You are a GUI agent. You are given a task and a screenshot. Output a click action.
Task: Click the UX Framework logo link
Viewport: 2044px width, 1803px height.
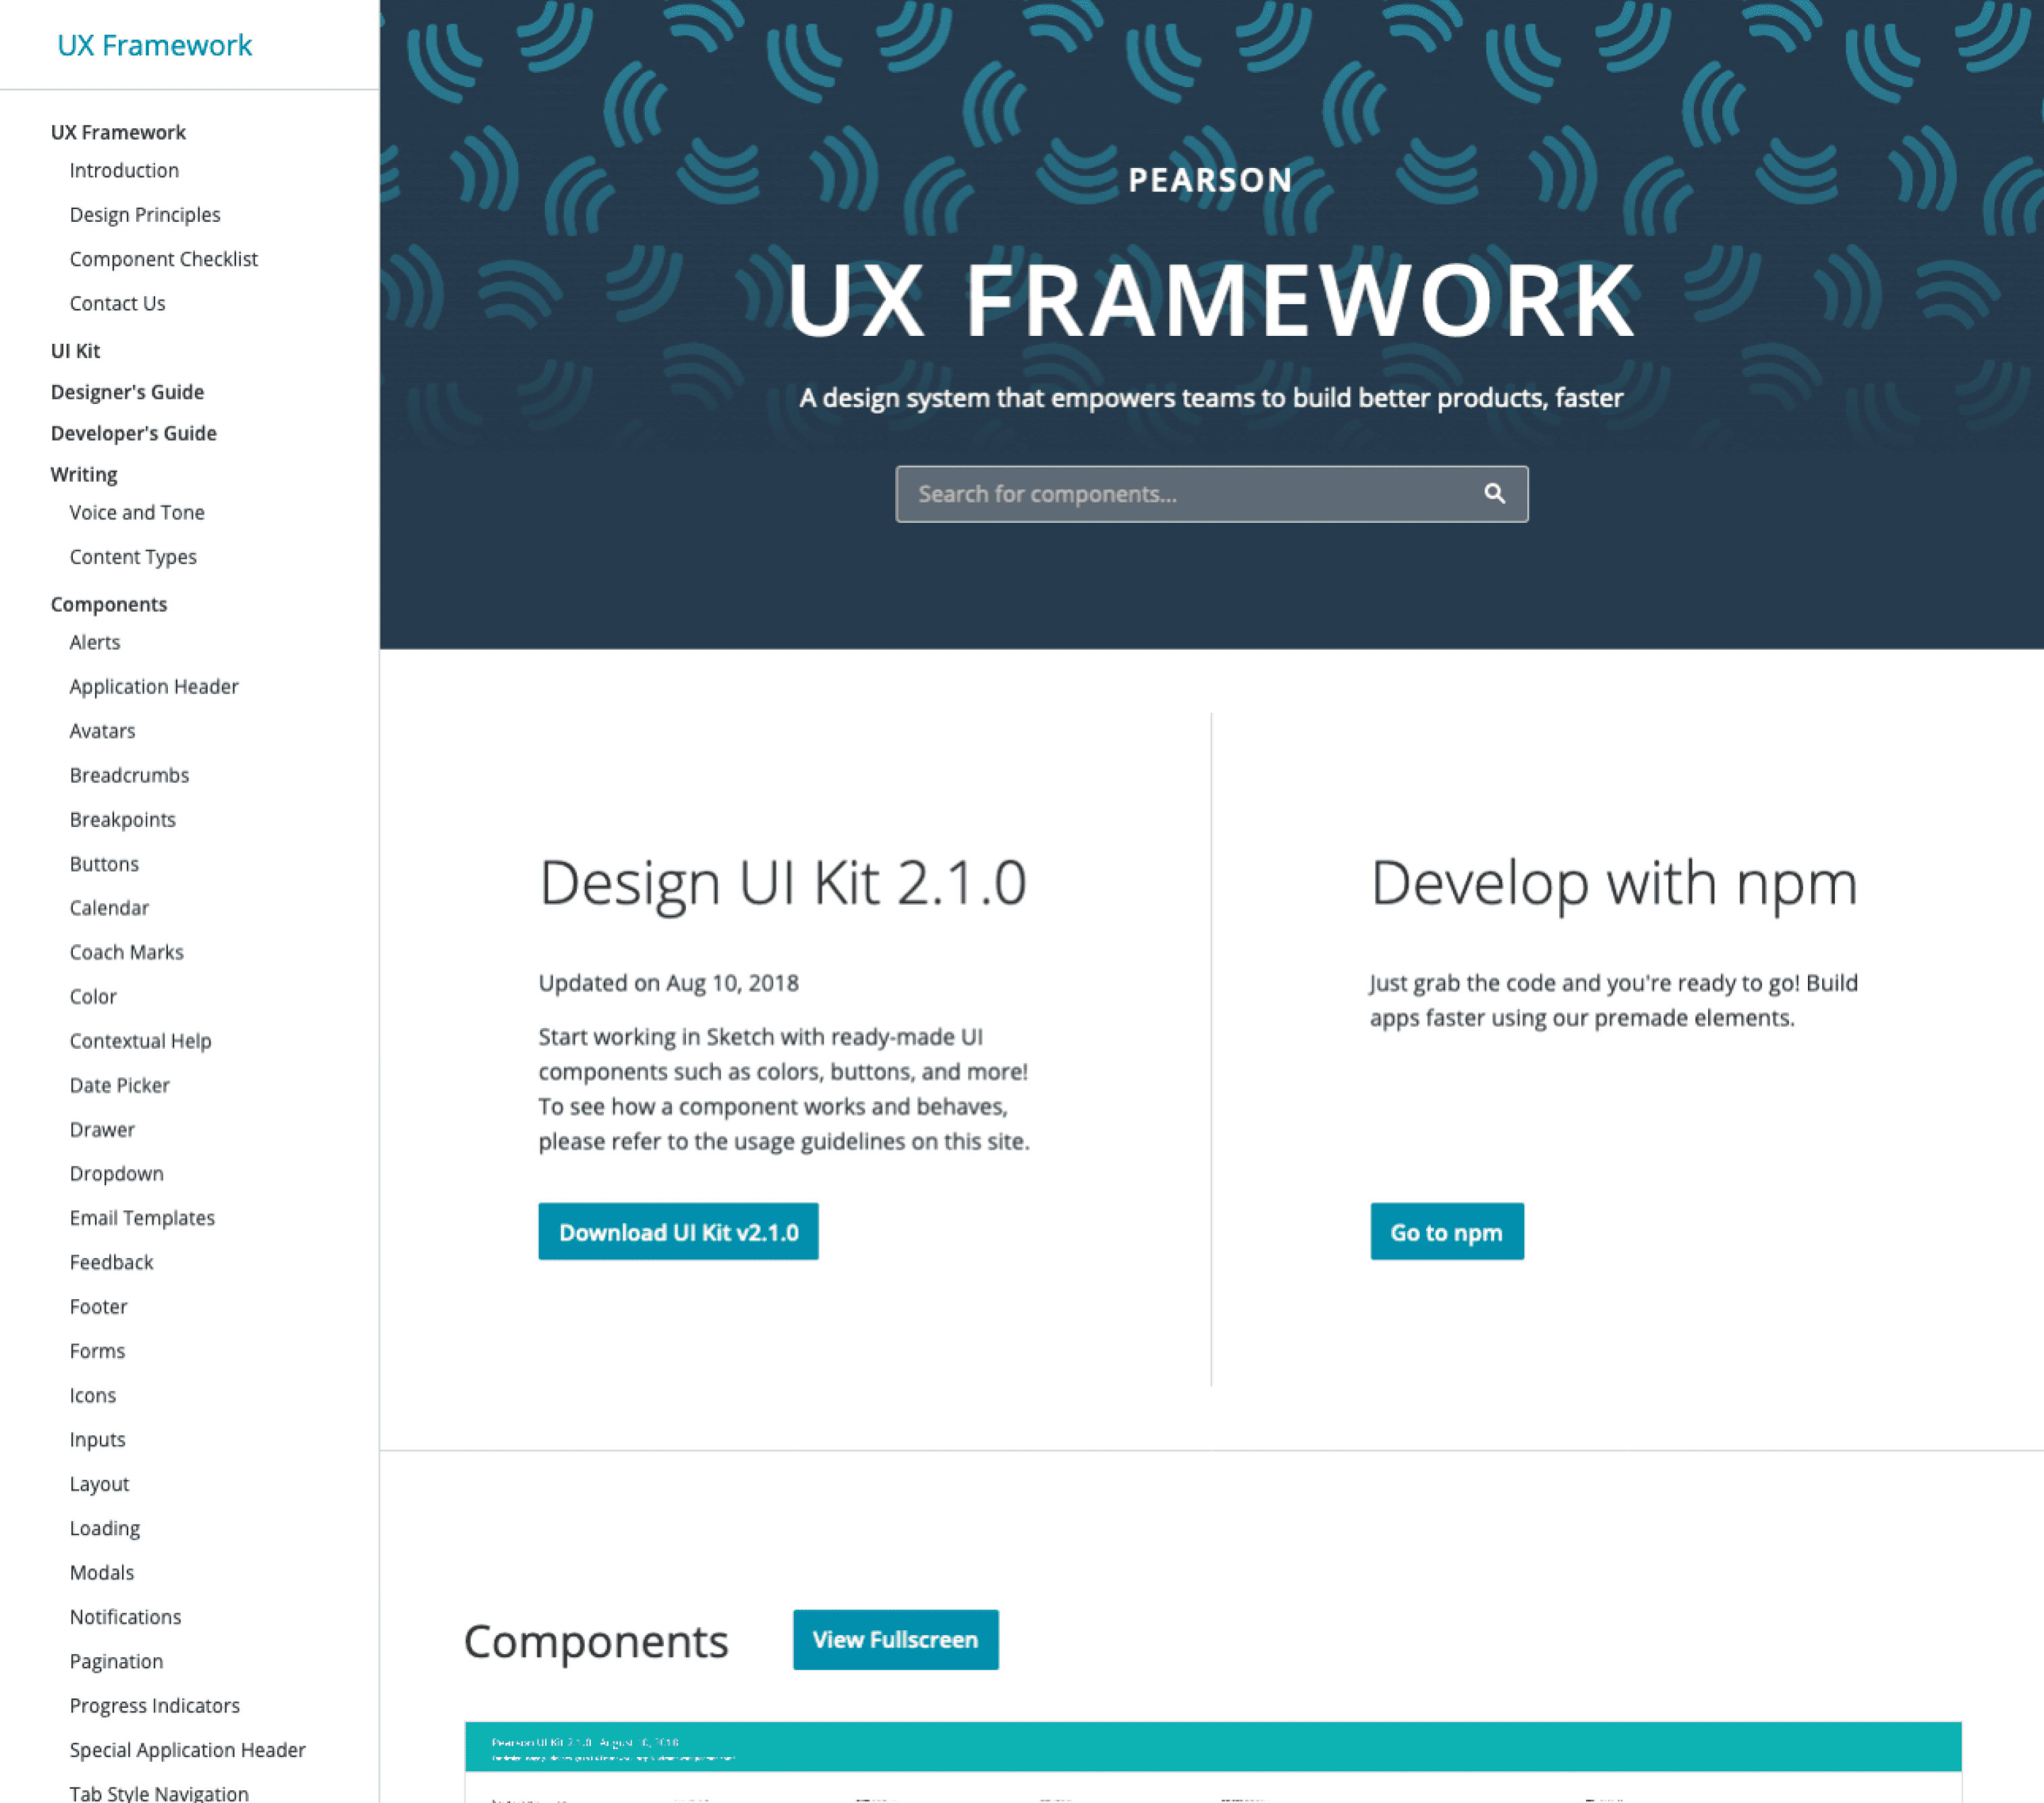click(x=154, y=45)
